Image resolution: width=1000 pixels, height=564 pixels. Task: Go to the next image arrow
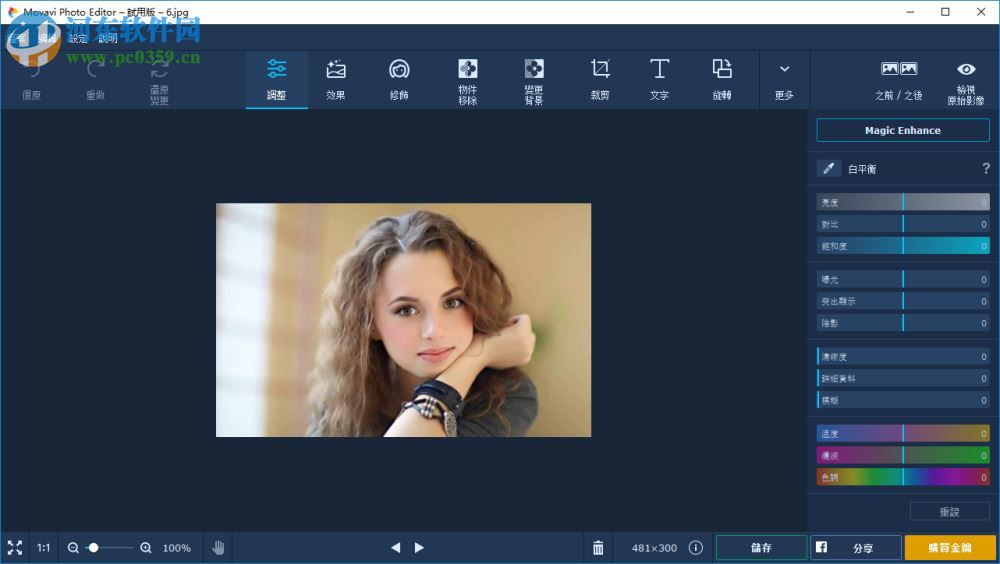pos(419,547)
